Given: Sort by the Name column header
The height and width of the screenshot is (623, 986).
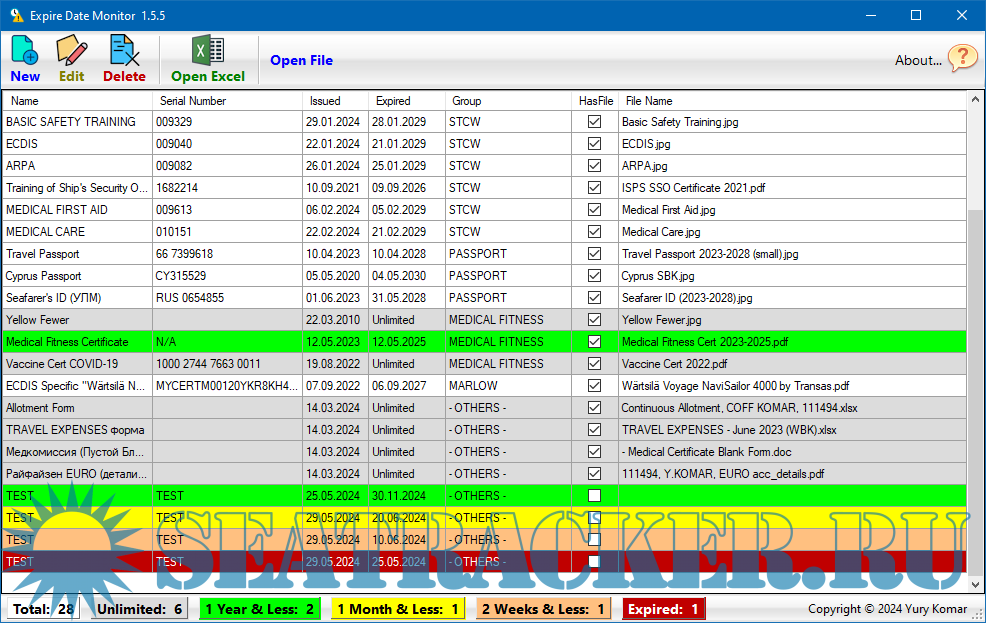Looking at the screenshot, I should tap(25, 101).
